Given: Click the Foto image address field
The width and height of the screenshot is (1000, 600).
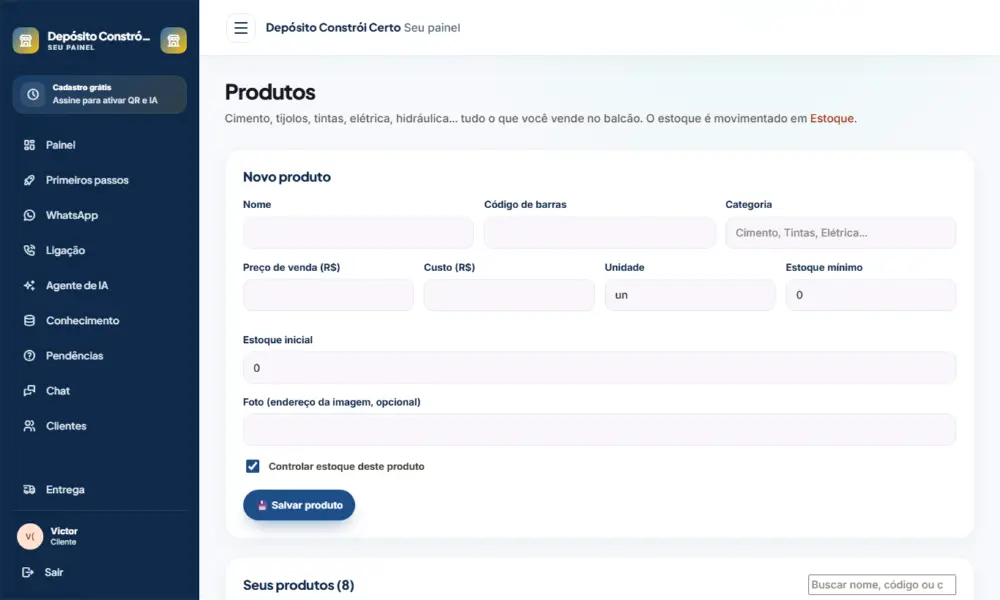Looking at the screenshot, I should pos(599,430).
